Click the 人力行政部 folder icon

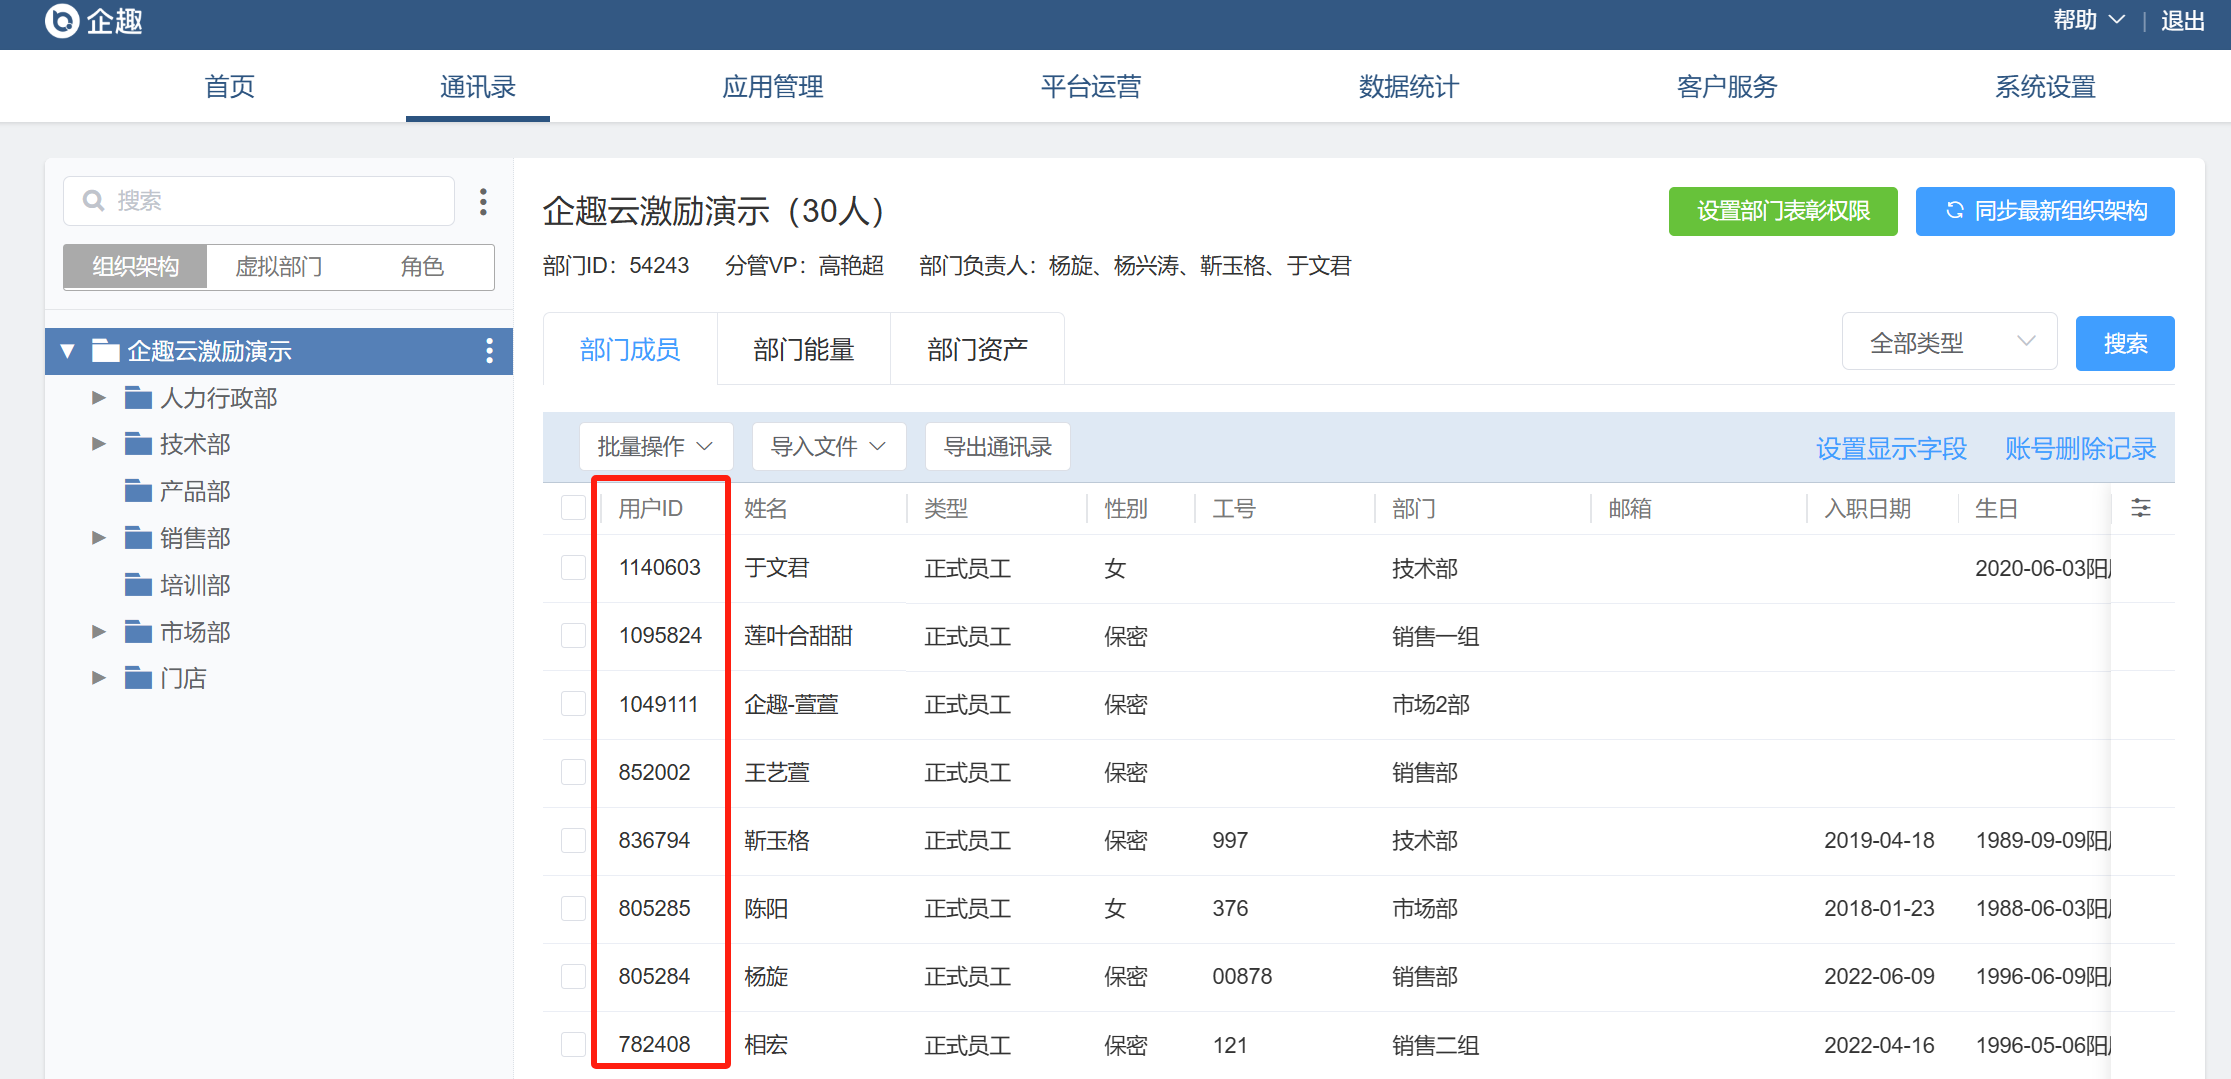tap(138, 398)
